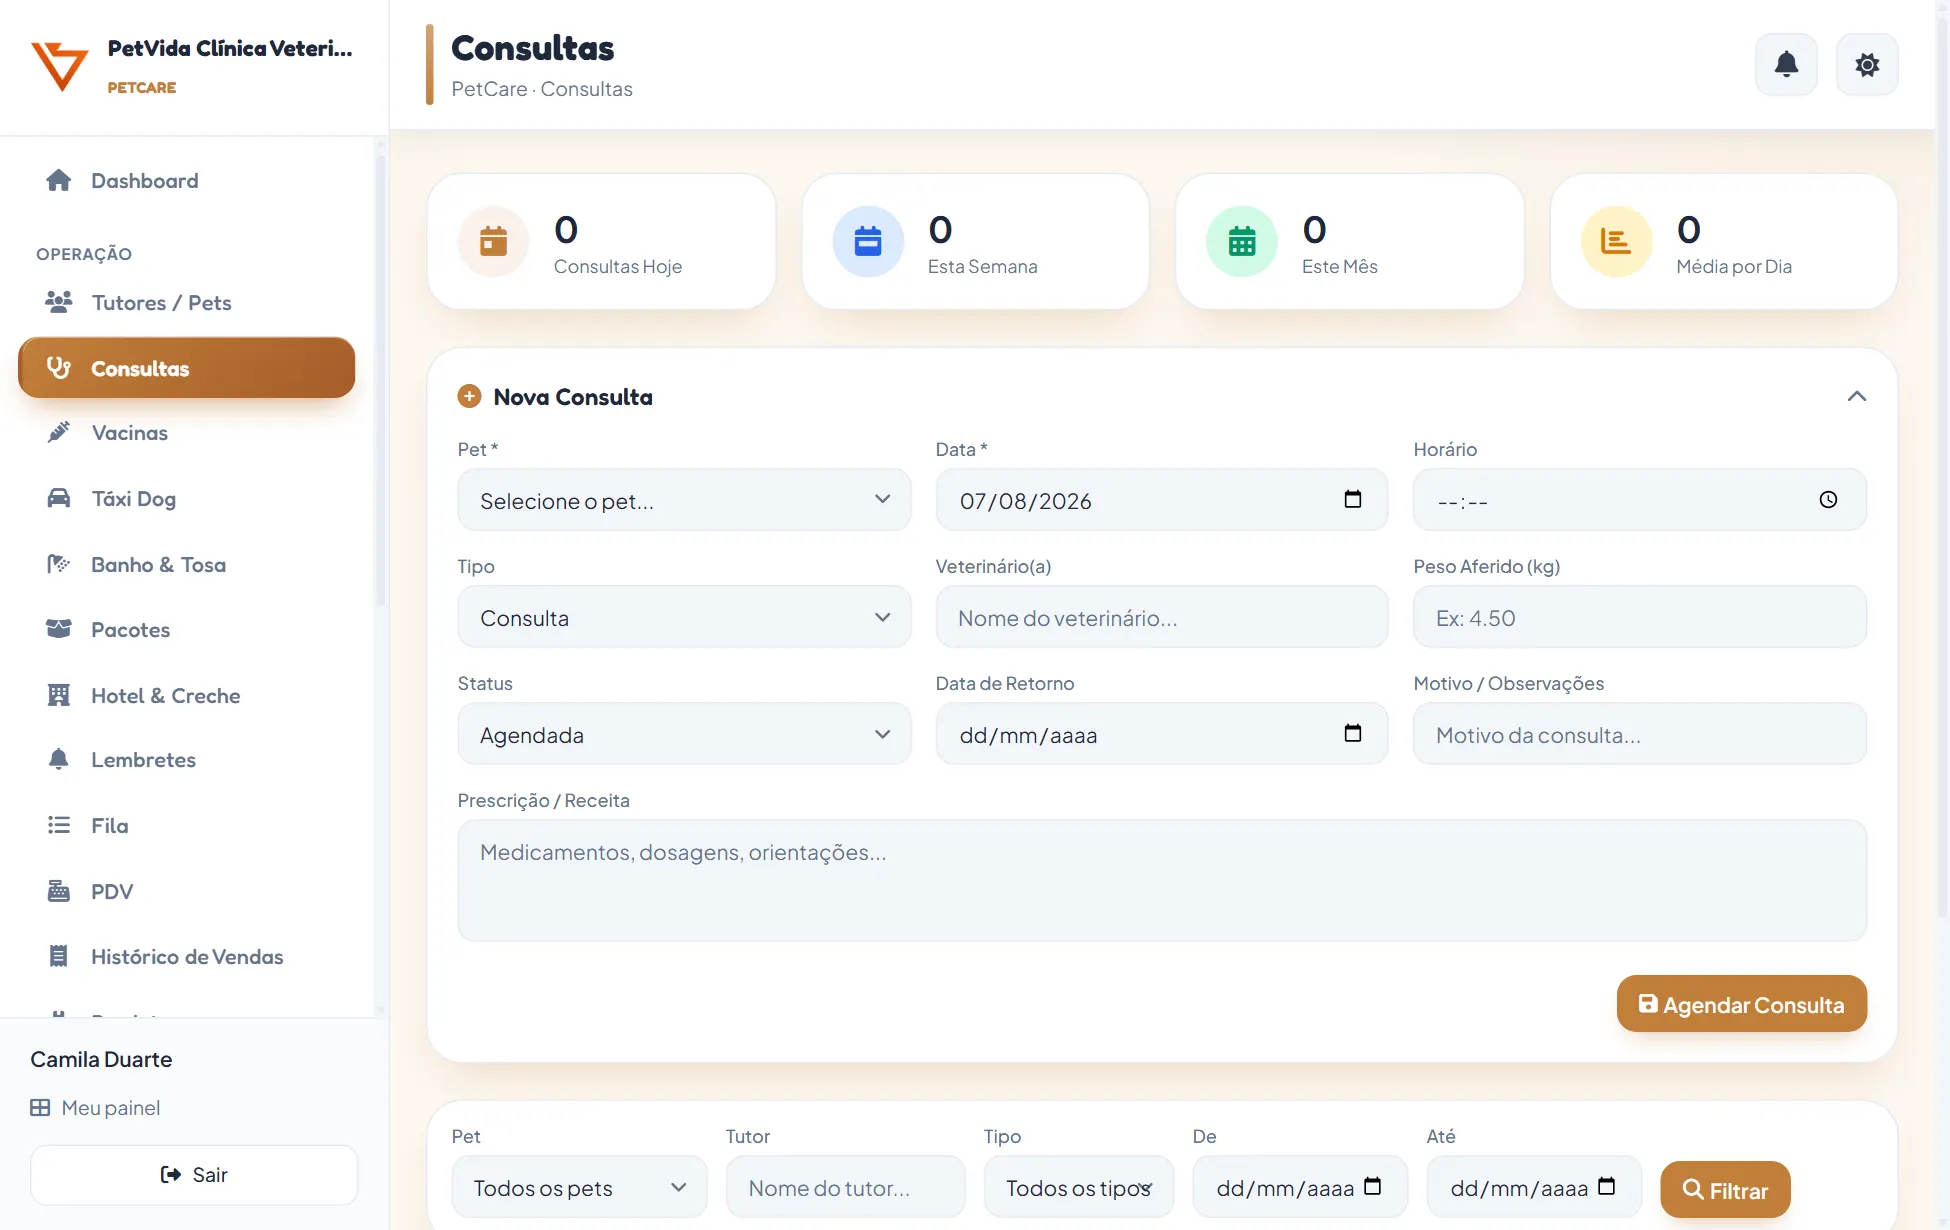
Task: Click the Peso Aferido (kg) field
Action: coord(1639,617)
